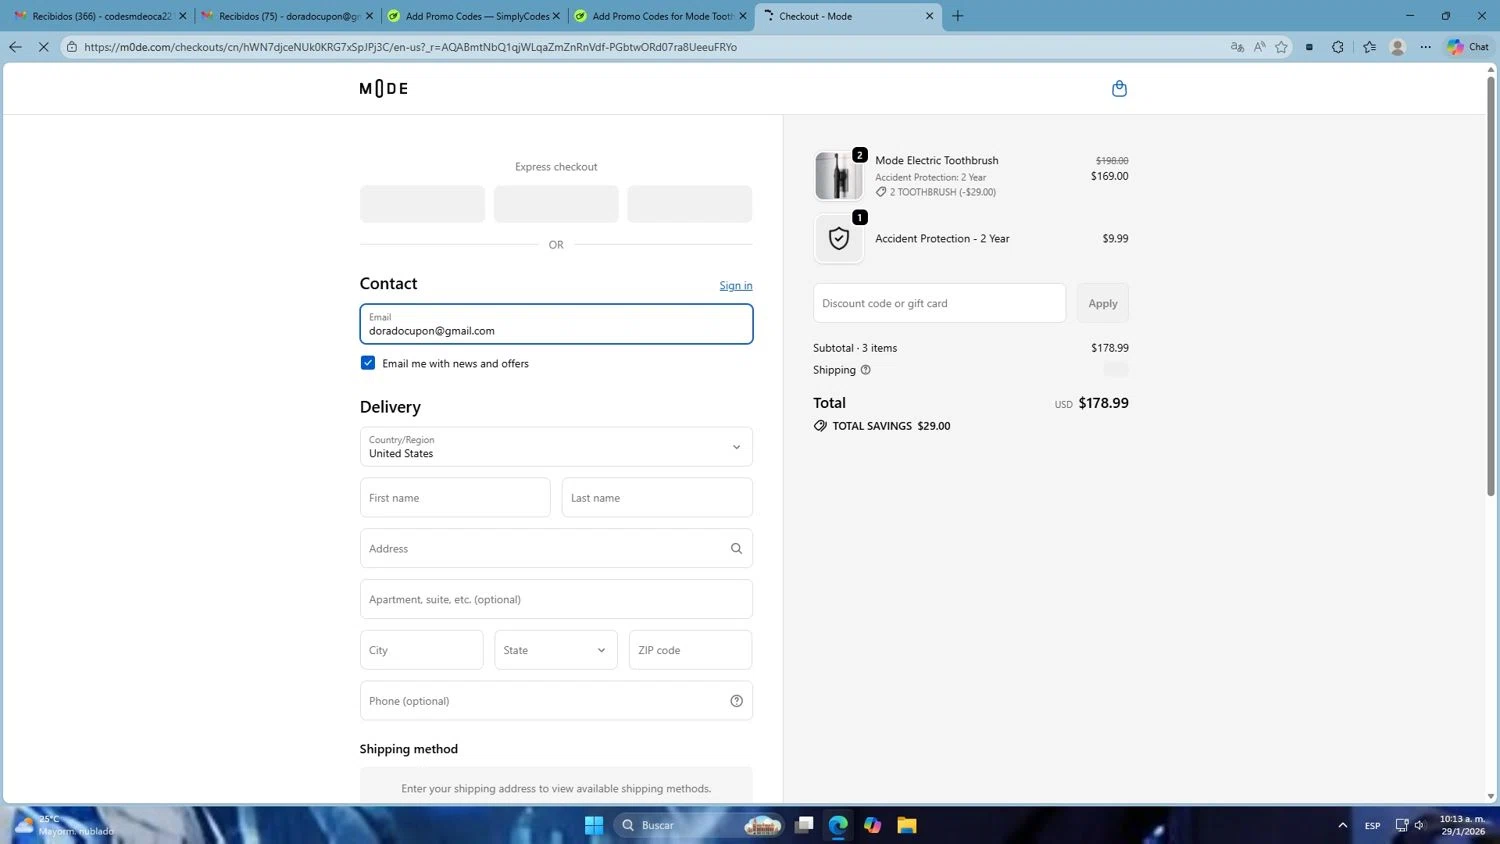Click the Address input field
This screenshot has height=844, width=1500.
tap(556, 548)
